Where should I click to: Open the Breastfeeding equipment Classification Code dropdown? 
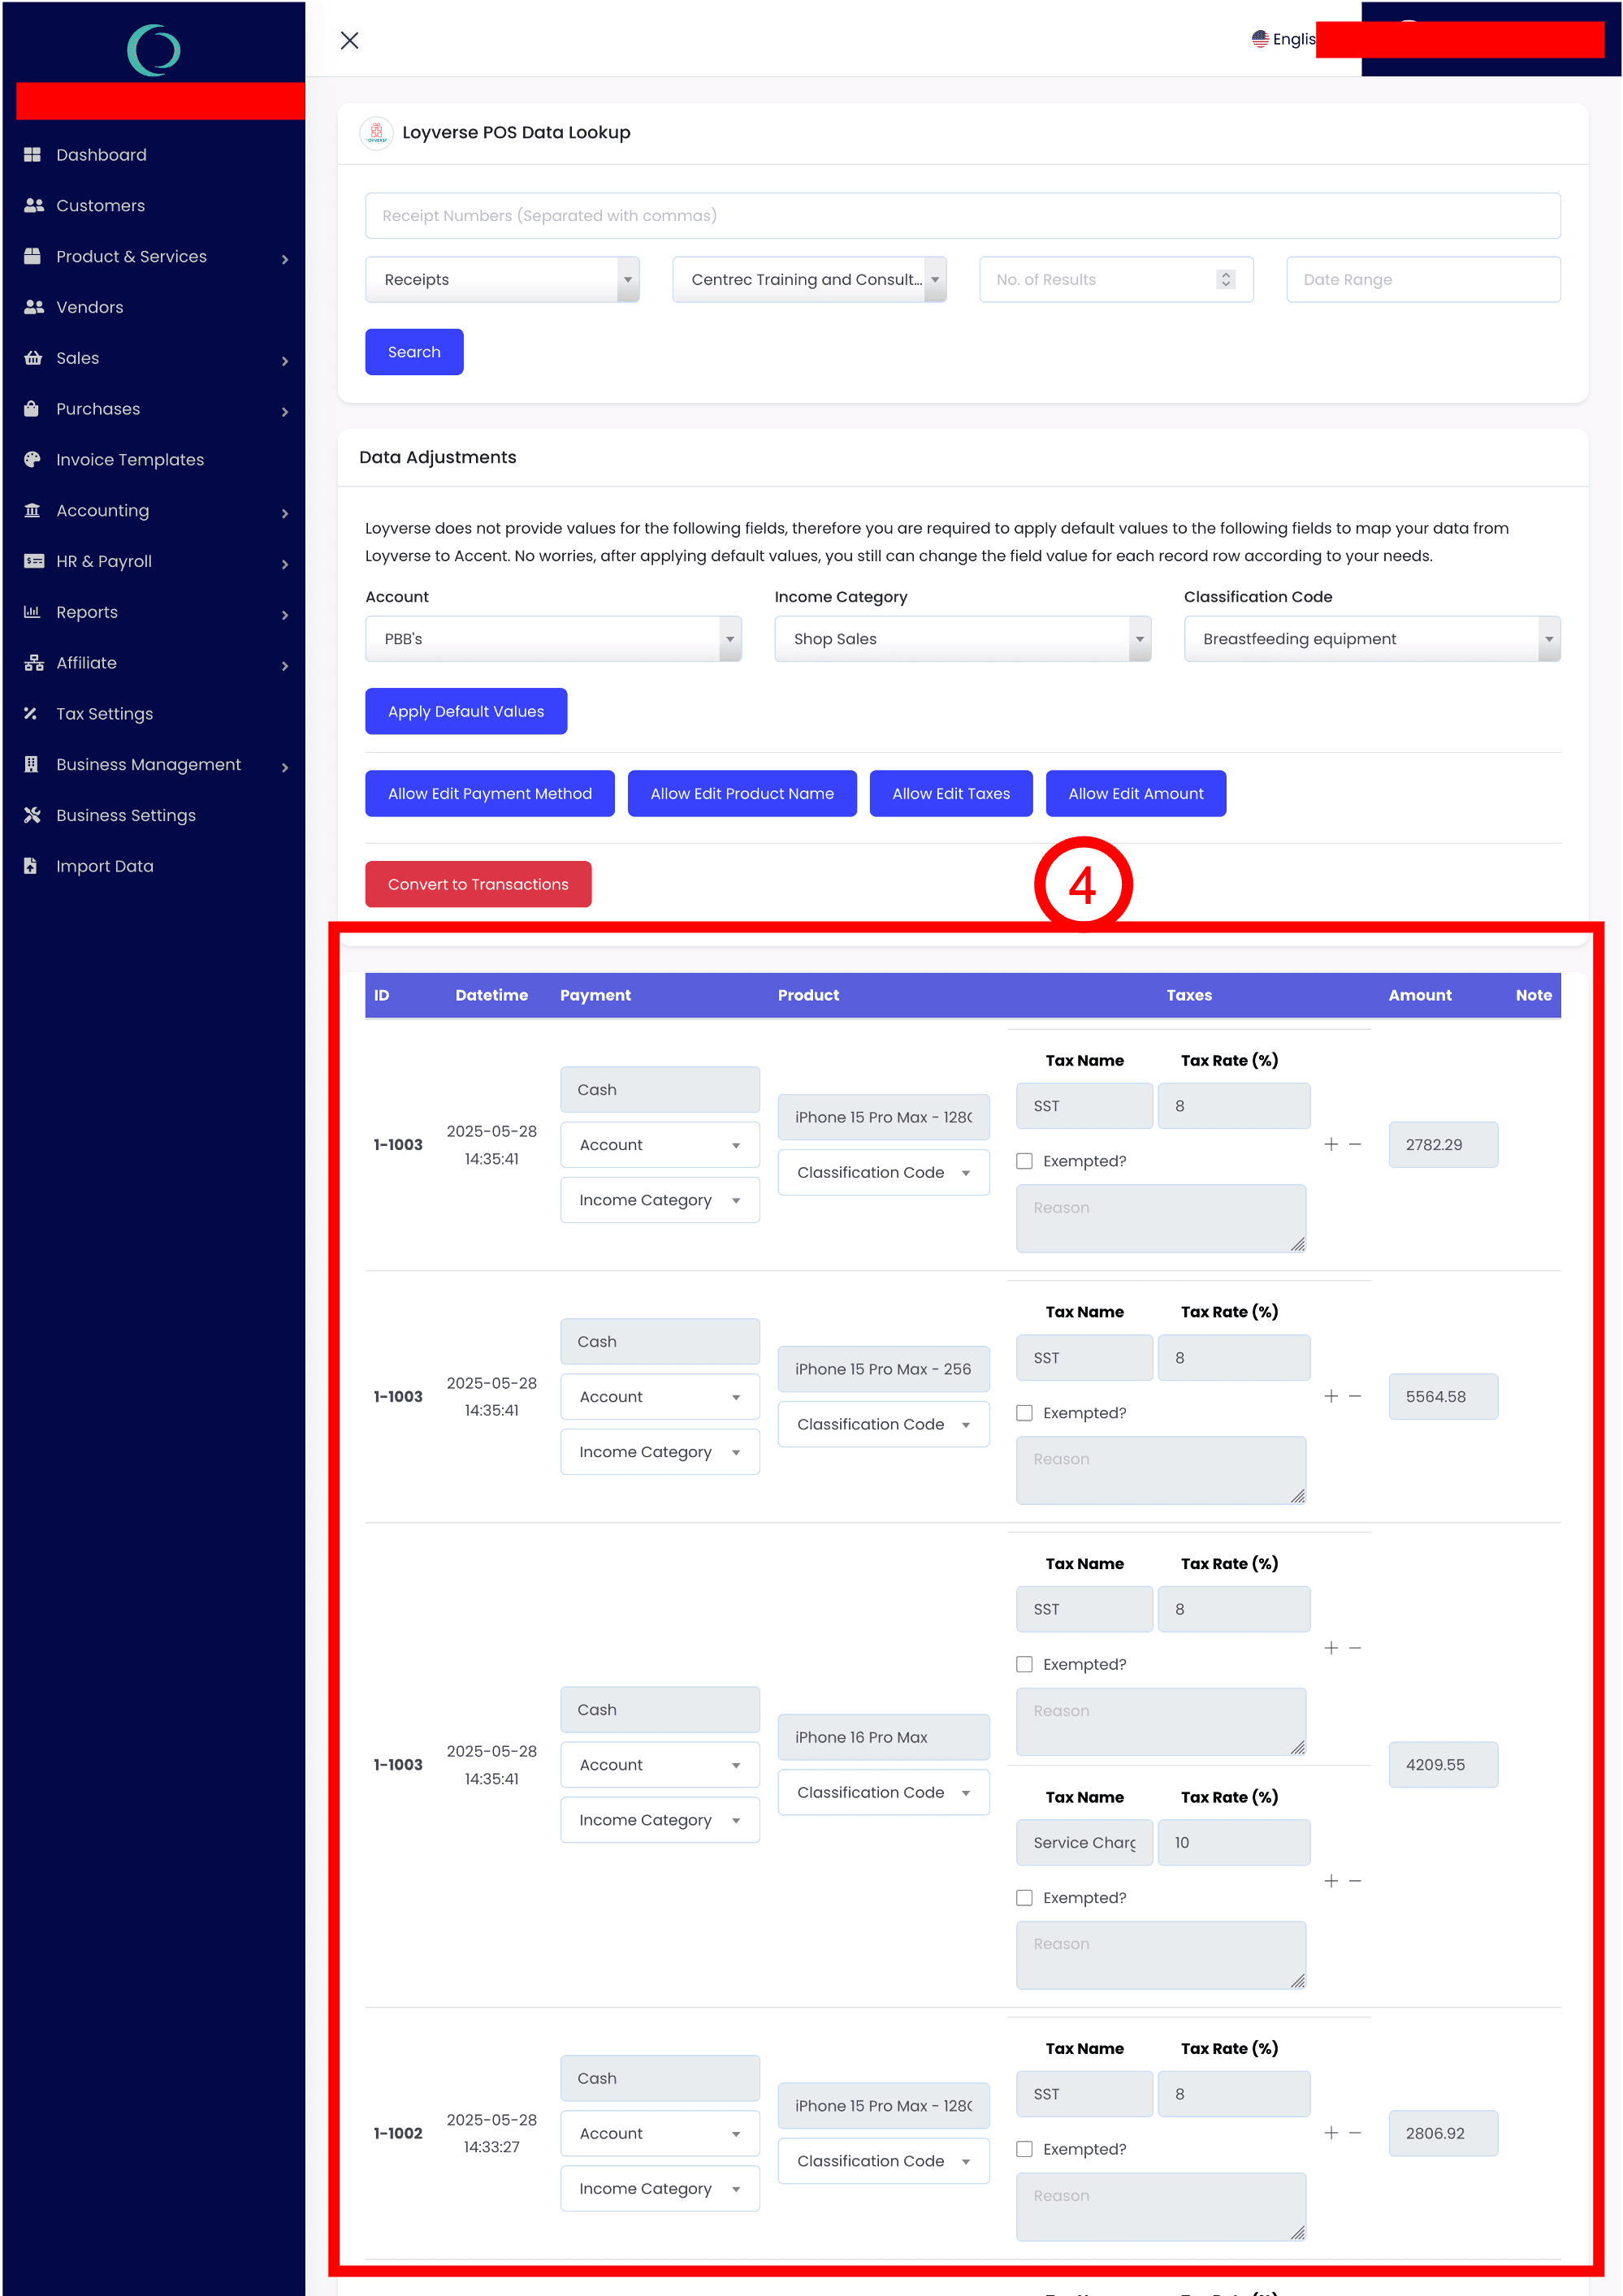1371,639
